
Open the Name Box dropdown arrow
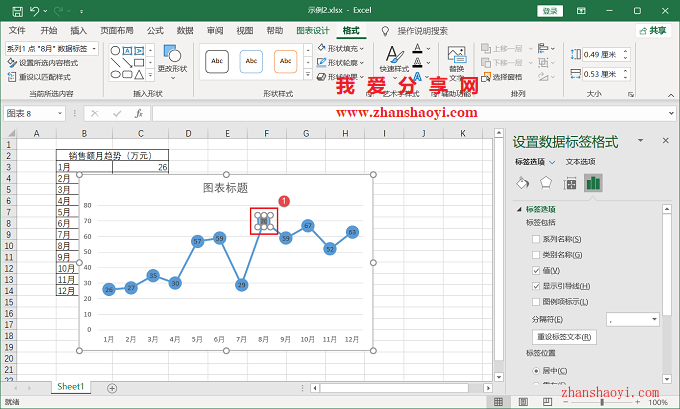pyautogui.click(x=60, y=114)
